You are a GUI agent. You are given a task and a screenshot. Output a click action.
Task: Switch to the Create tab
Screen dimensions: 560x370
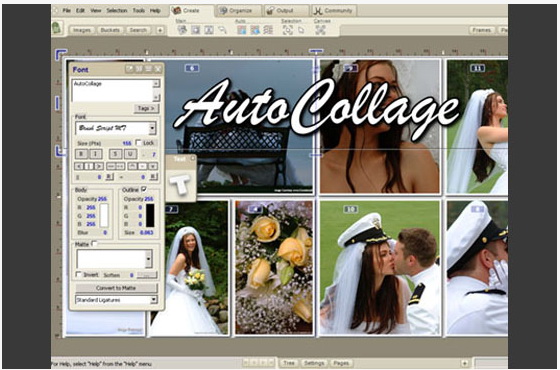(191, 10)
